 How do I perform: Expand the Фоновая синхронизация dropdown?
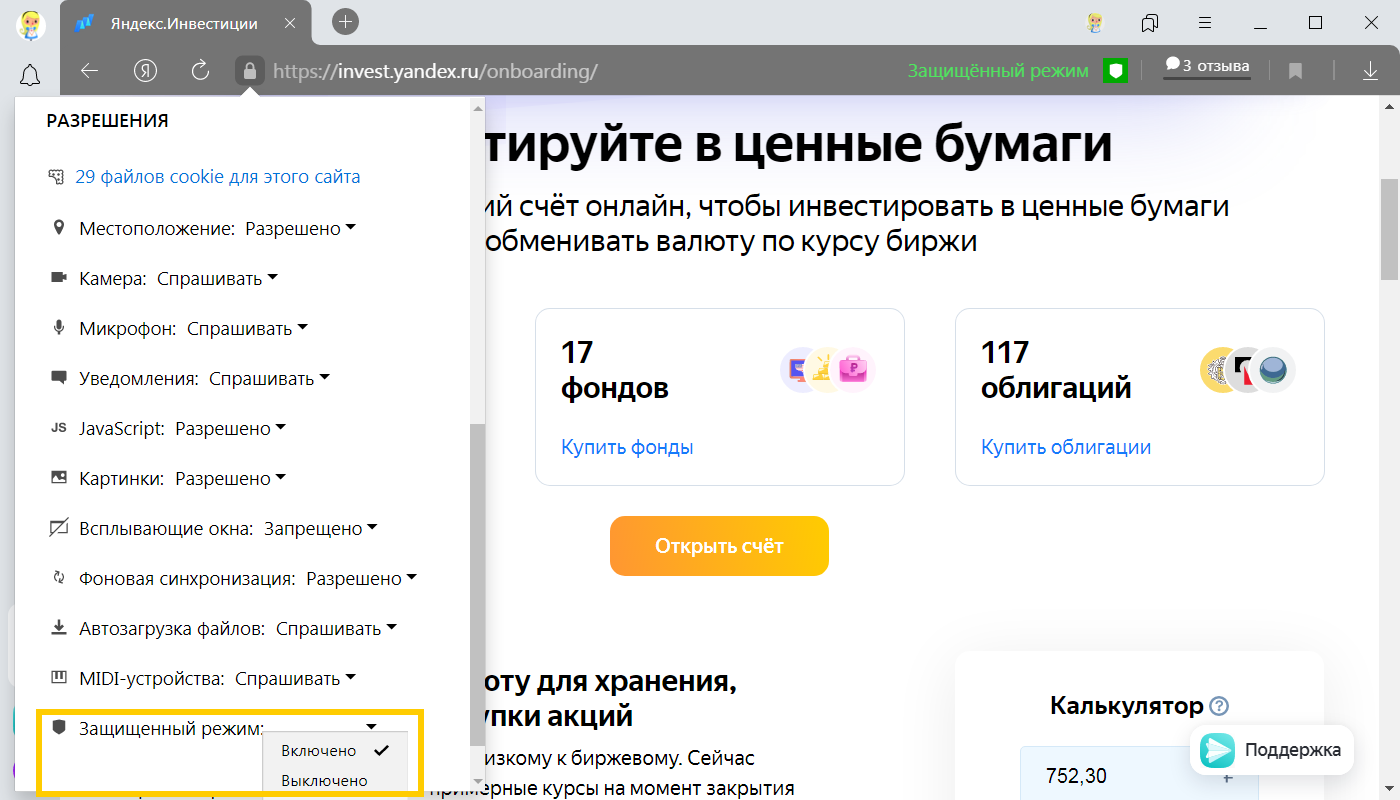tap(360, 579)
